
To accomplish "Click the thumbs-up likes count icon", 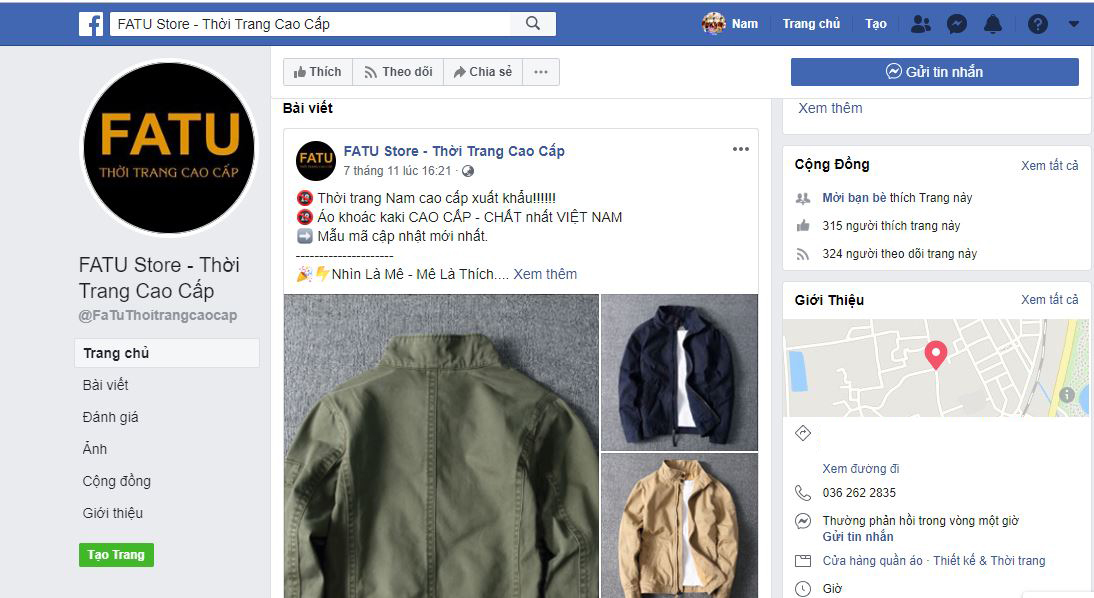I will pyautogui.click(x=803, y=225).
